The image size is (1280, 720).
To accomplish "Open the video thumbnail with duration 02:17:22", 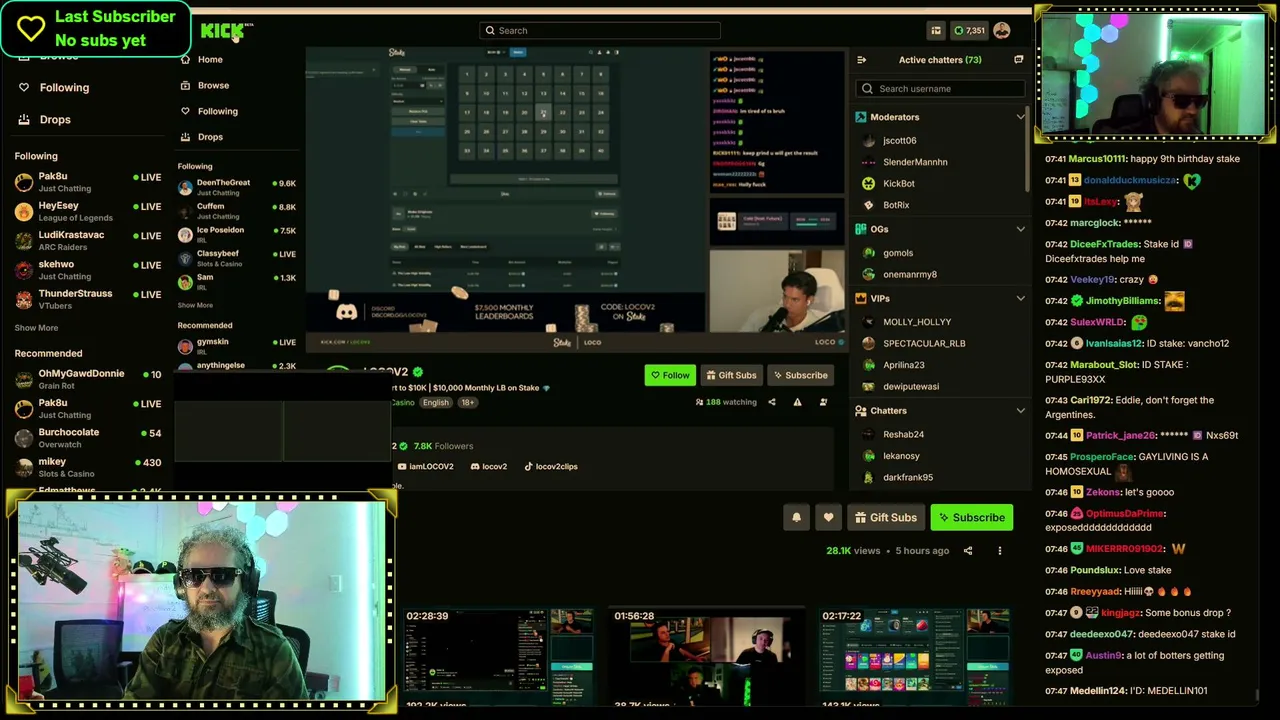I will (x=915, y=655).
